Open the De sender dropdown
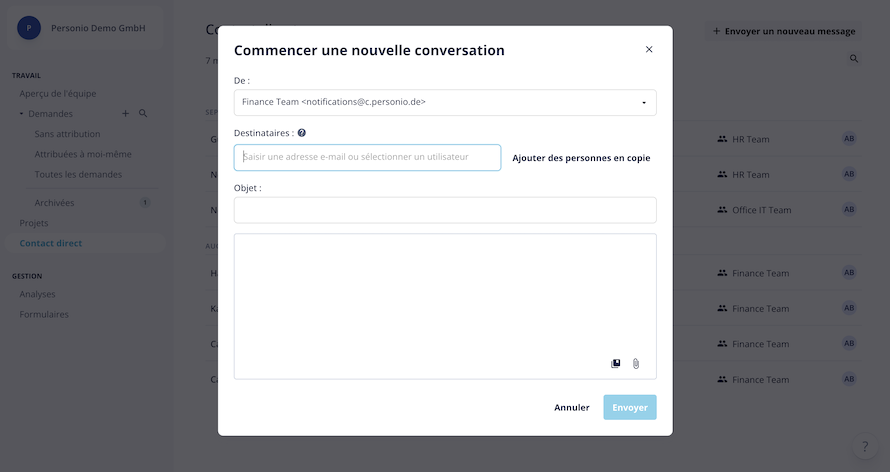The width and height of the screenshot is (890, 472). point(445,103)
